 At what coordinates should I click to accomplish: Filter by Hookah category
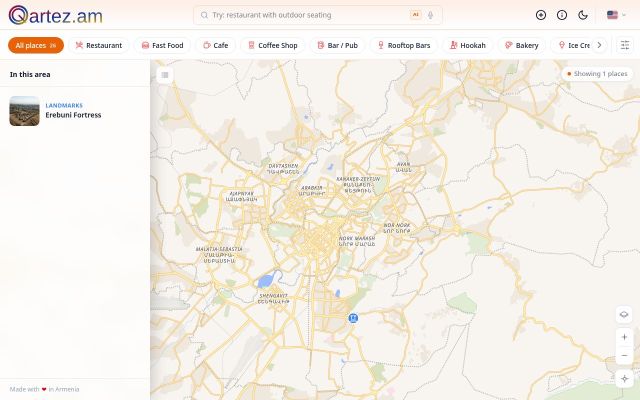pos(468,45)
